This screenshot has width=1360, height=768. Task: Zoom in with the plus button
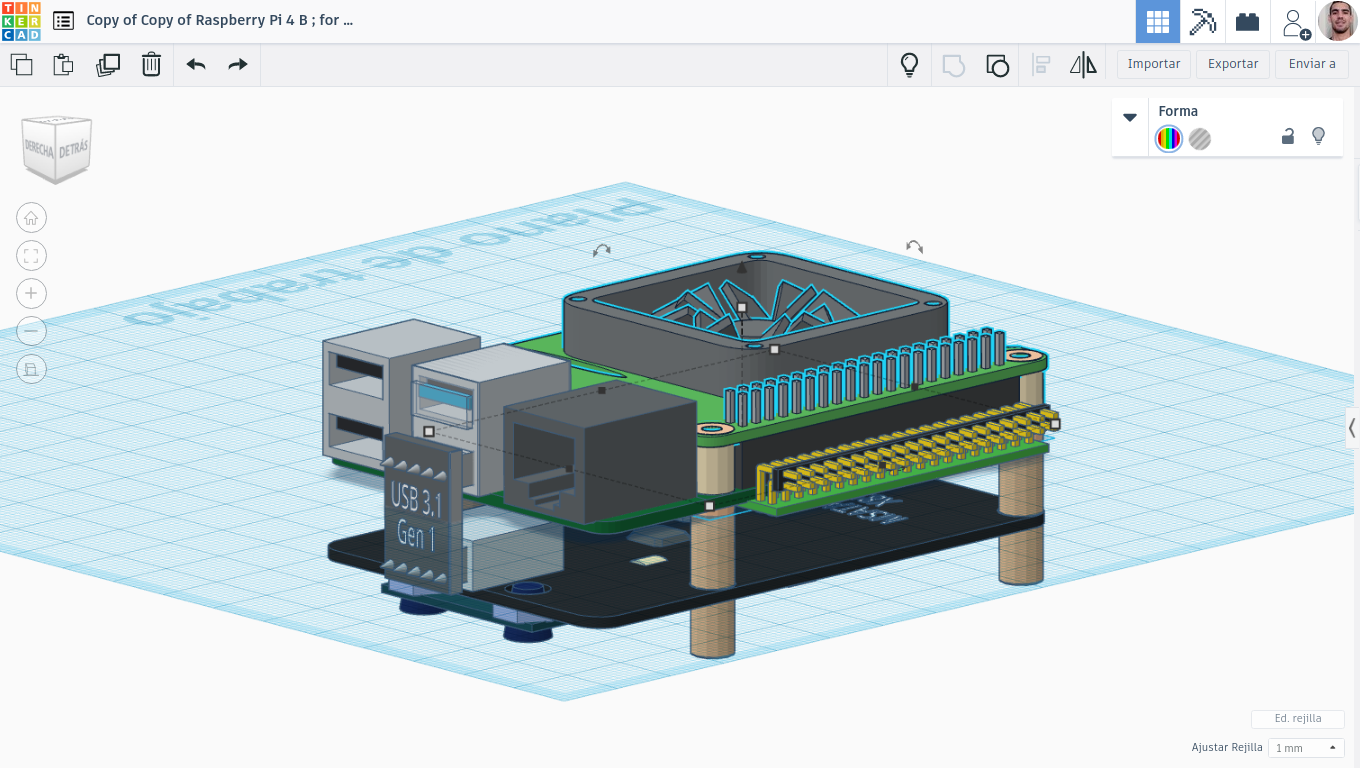click(31, 293)
